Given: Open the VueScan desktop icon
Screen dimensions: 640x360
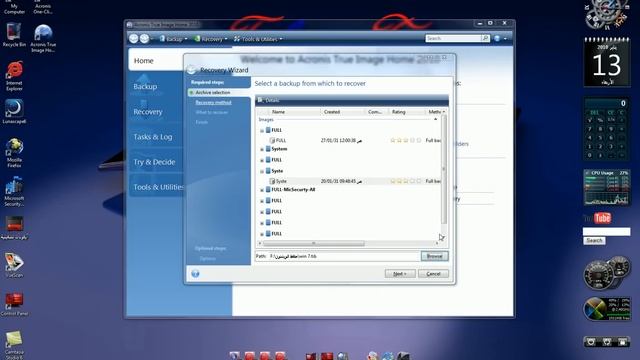Looking at the screenshot, I should pyautogui.click(x=14, y=265).
